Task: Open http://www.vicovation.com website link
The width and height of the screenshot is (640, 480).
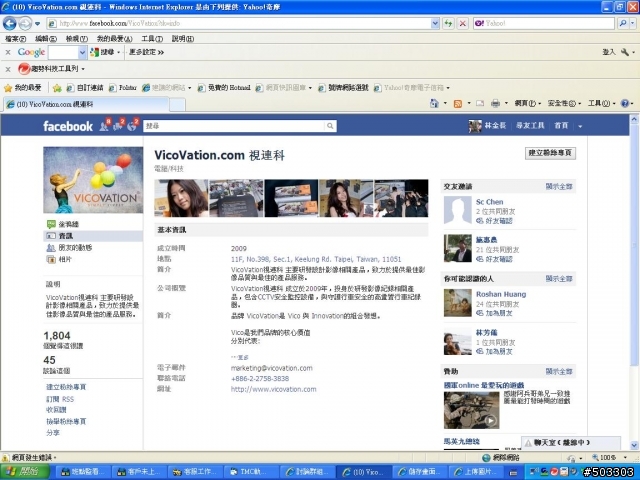Action: coord(273,389)
